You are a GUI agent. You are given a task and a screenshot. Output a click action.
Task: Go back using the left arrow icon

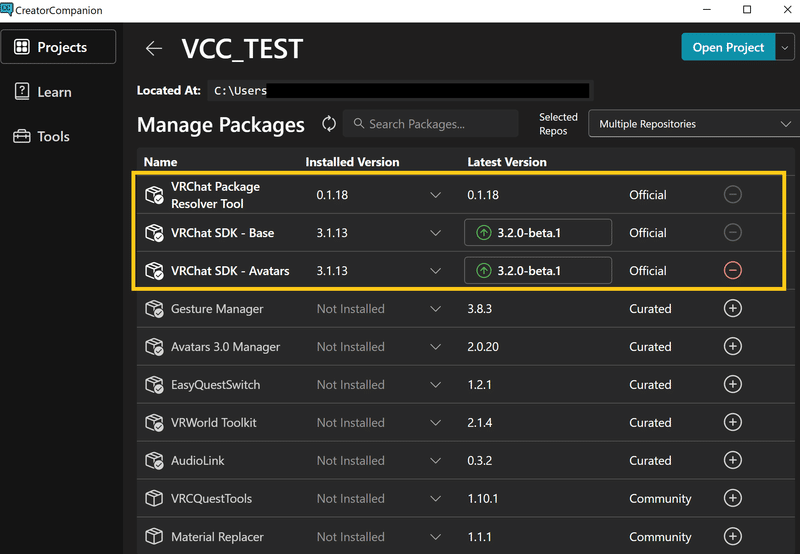coord(154,48)
